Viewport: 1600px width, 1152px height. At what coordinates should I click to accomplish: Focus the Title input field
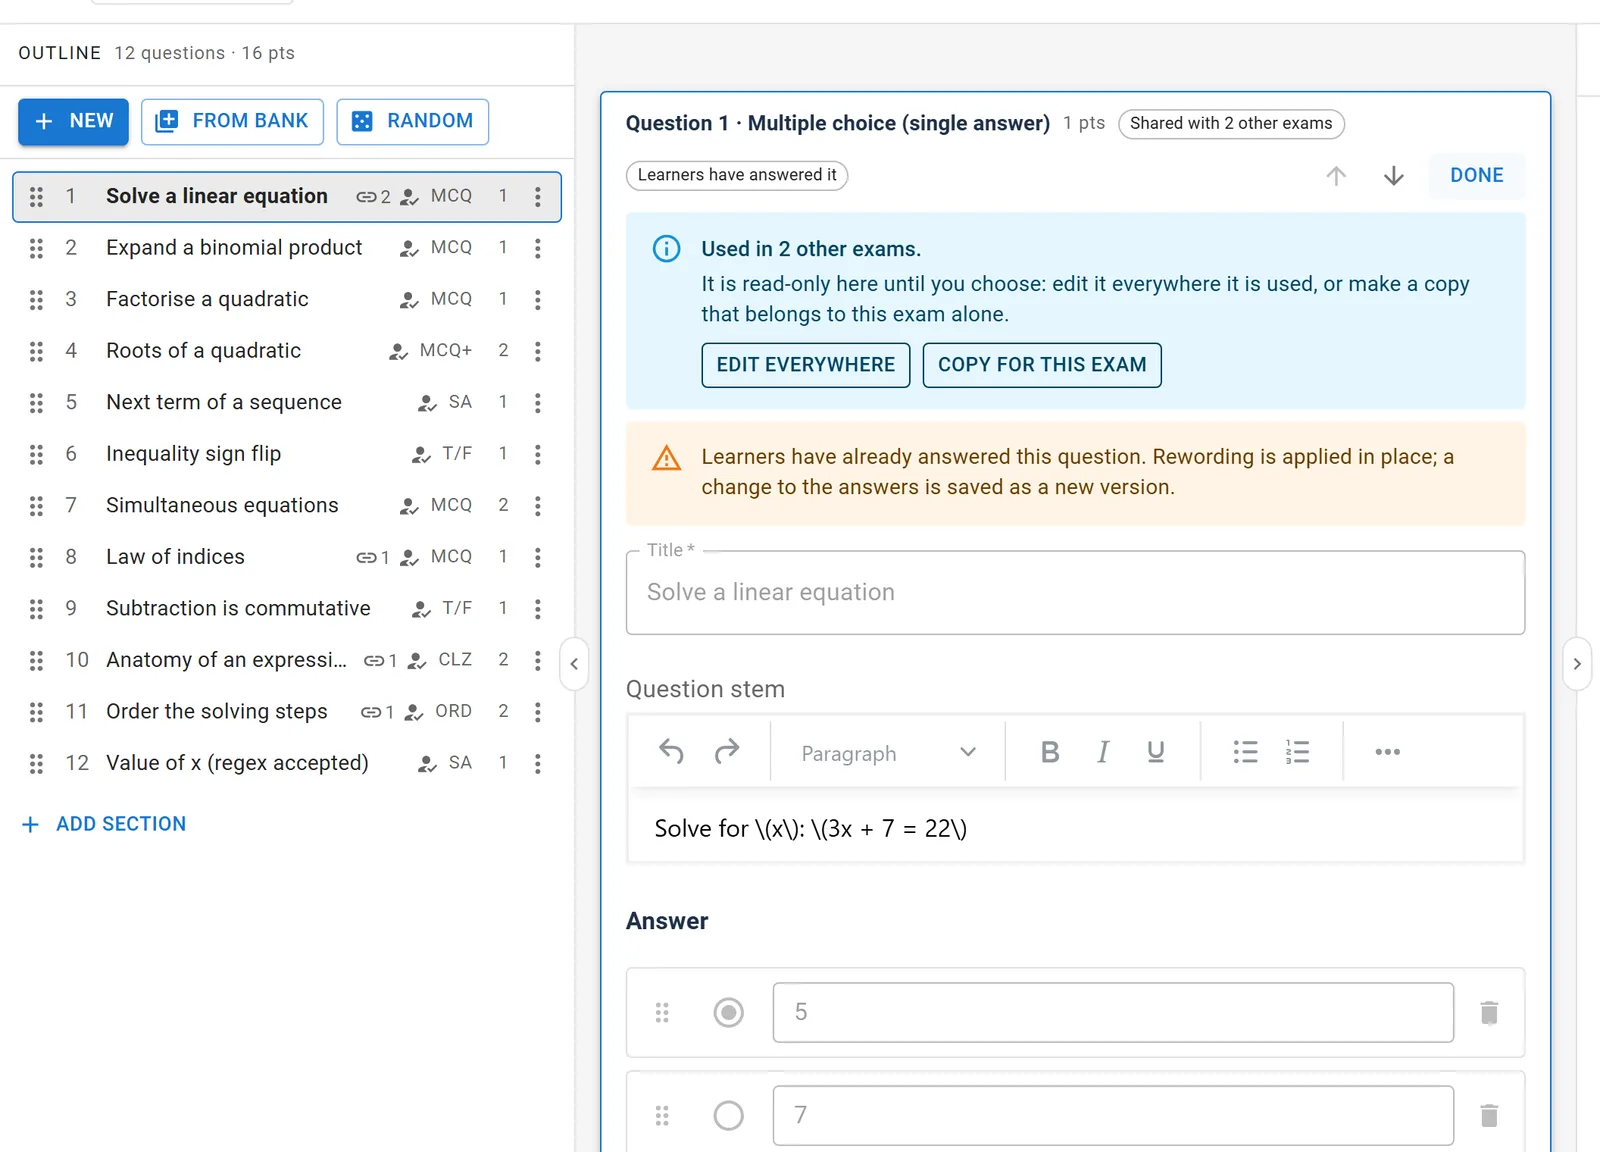point(1075,592)
